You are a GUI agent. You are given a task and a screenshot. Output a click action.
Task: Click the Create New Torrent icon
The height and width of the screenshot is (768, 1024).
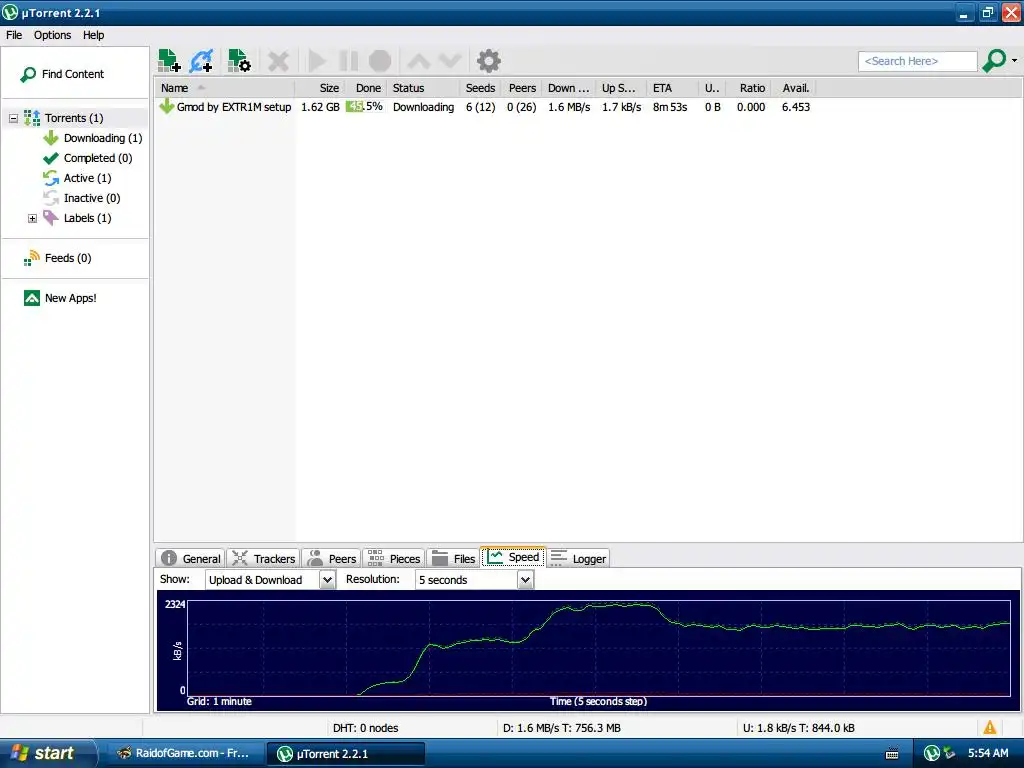[239, 61]
